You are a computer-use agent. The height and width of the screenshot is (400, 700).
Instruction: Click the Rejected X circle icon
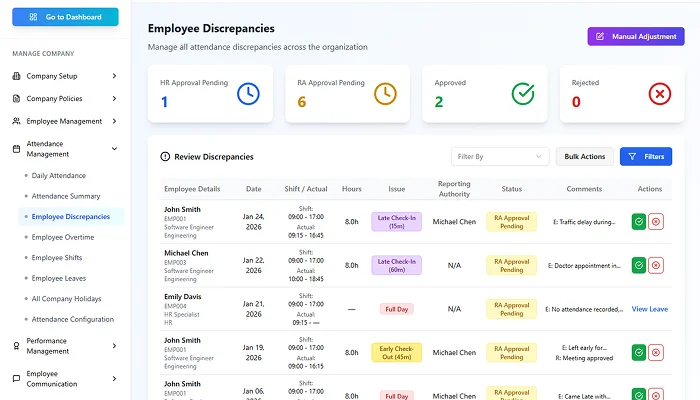tap(659, 94)
